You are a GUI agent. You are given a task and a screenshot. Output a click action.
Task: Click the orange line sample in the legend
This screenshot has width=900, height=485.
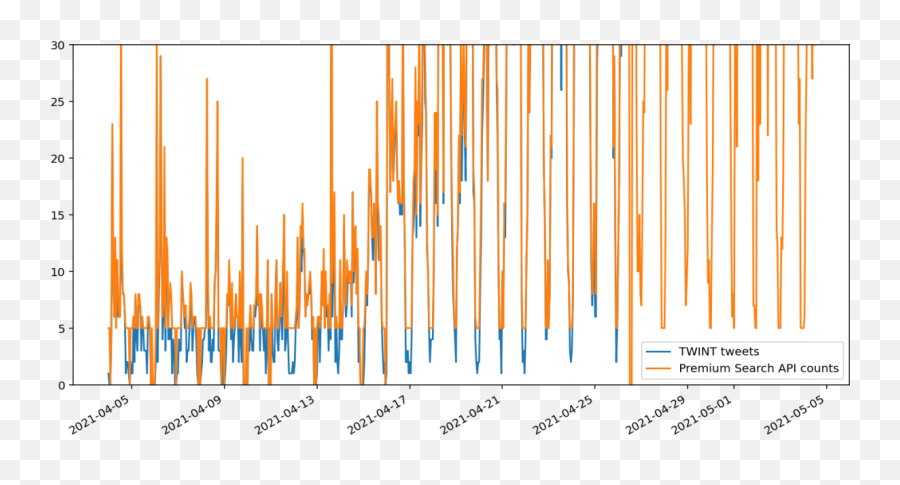[658, 368]
